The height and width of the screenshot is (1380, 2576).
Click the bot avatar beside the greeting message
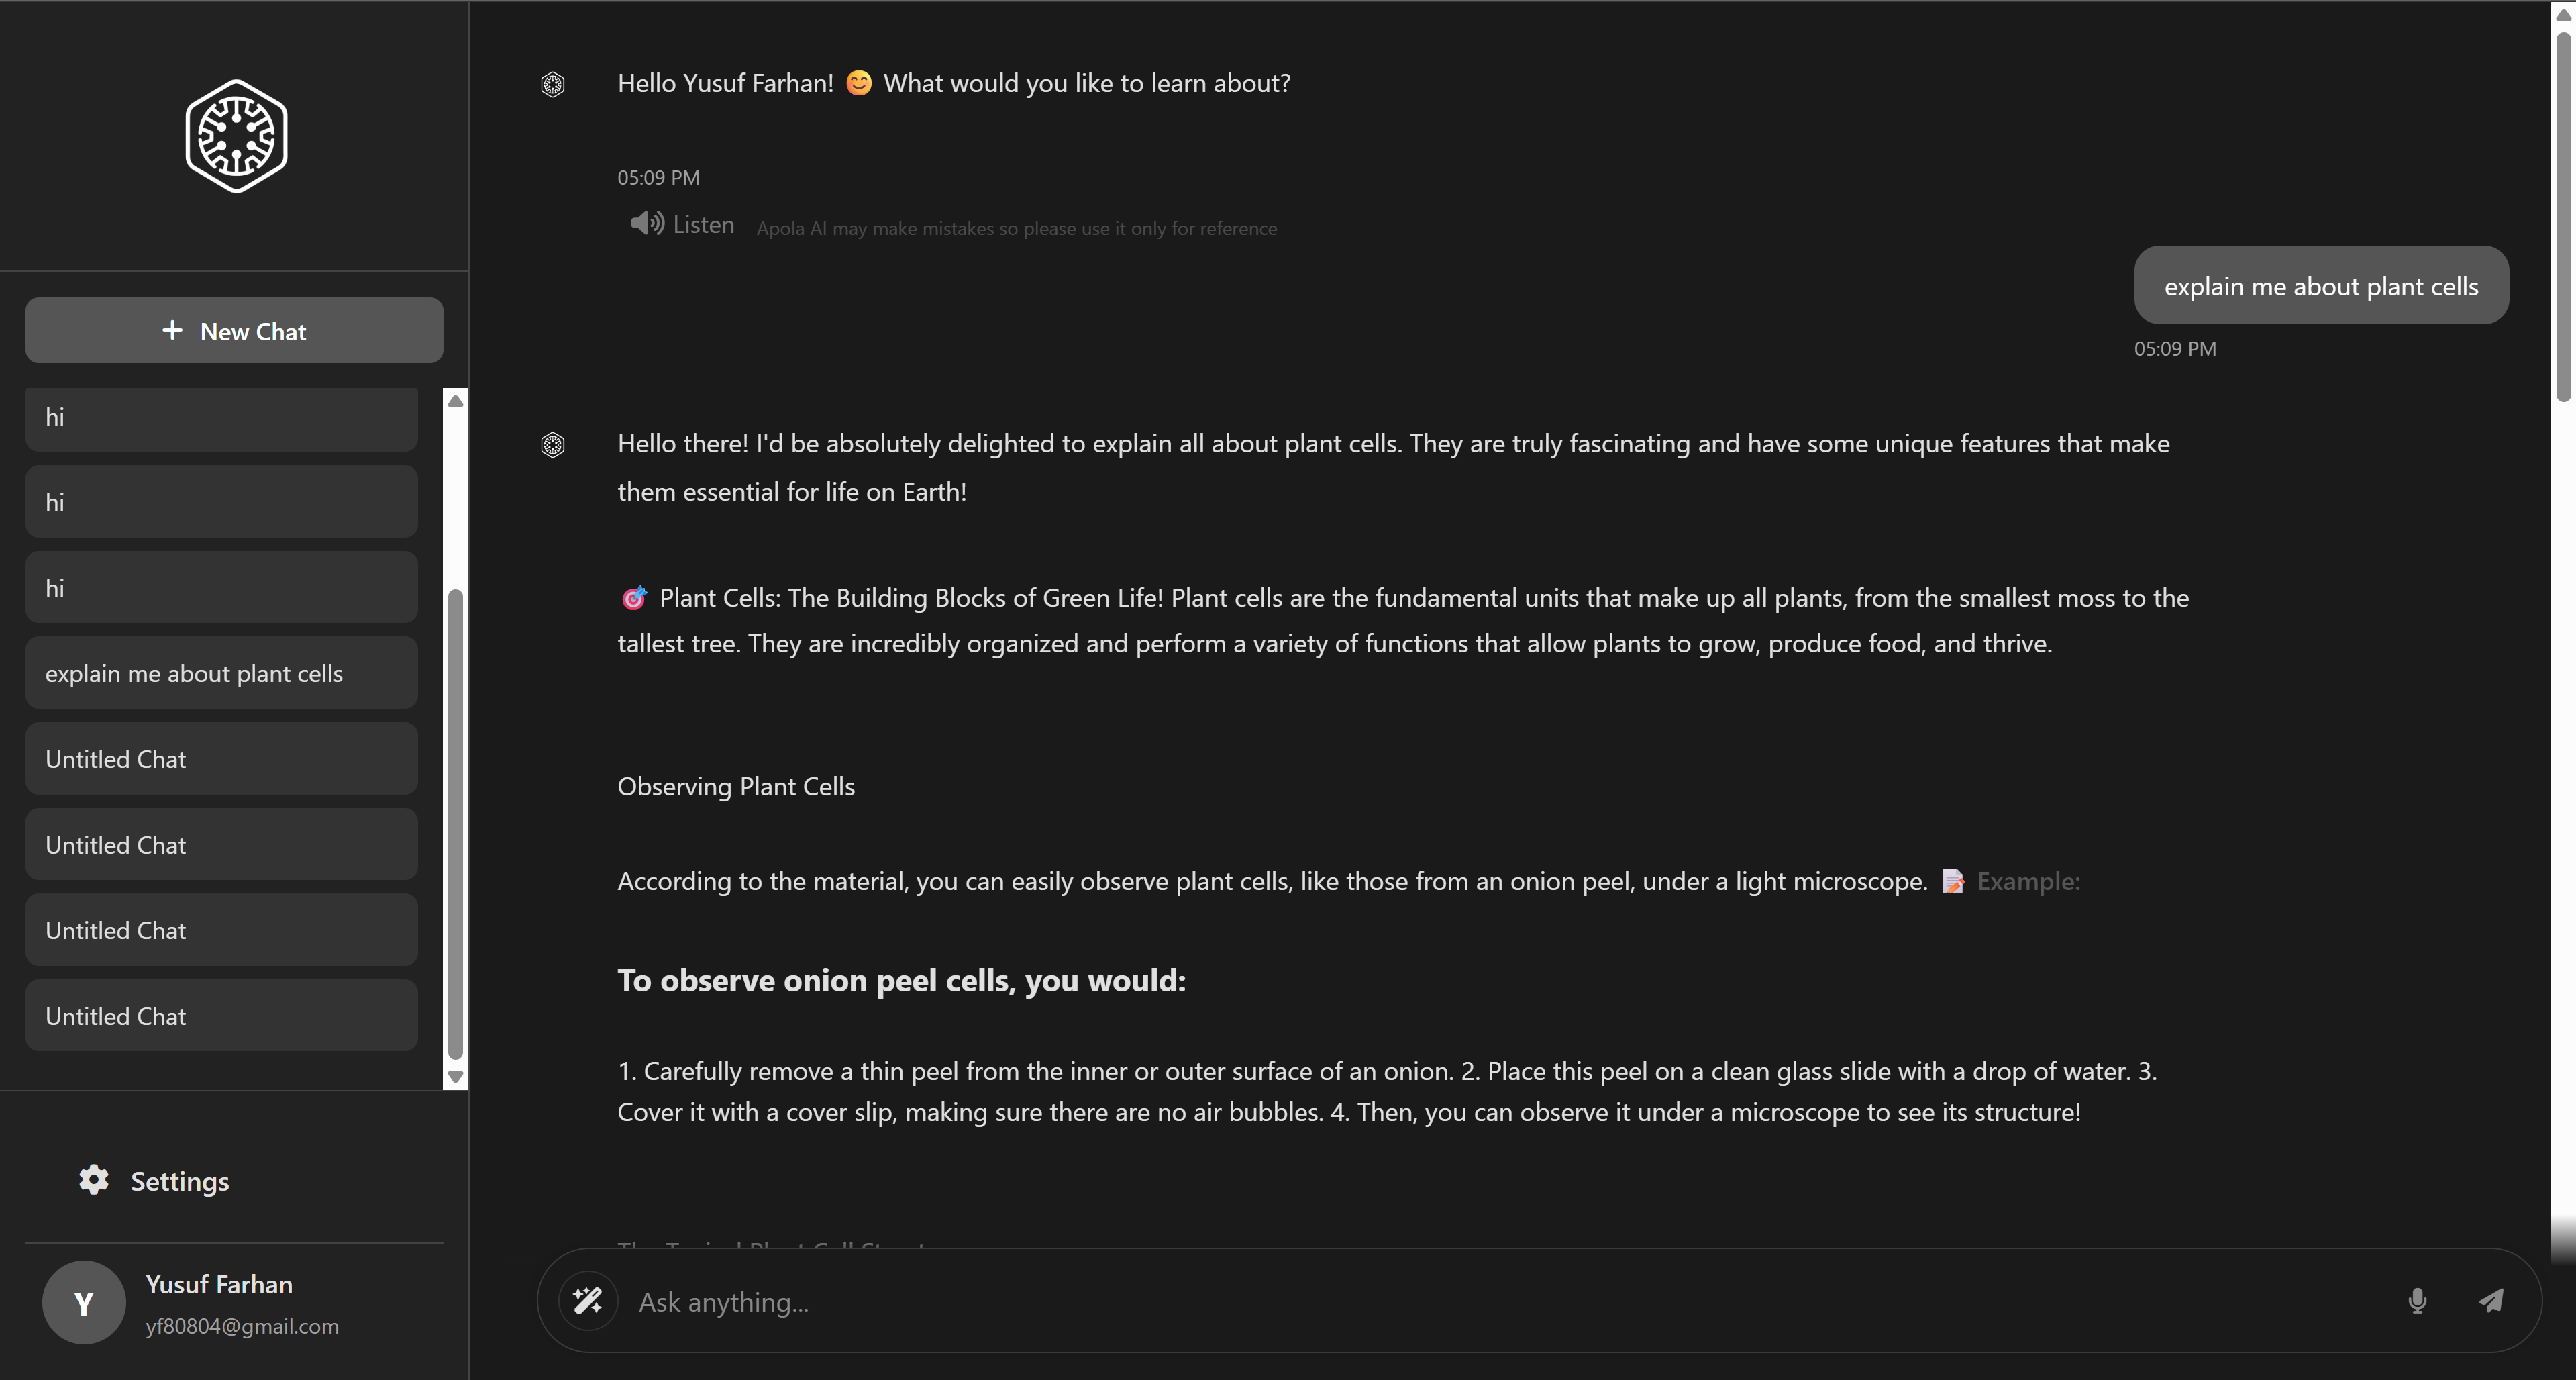(x=553, y=84)
